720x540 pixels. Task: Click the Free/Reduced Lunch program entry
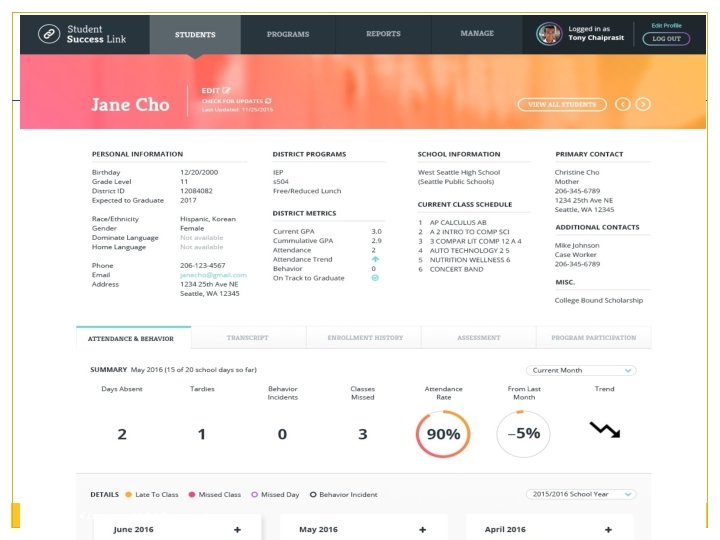307,191
